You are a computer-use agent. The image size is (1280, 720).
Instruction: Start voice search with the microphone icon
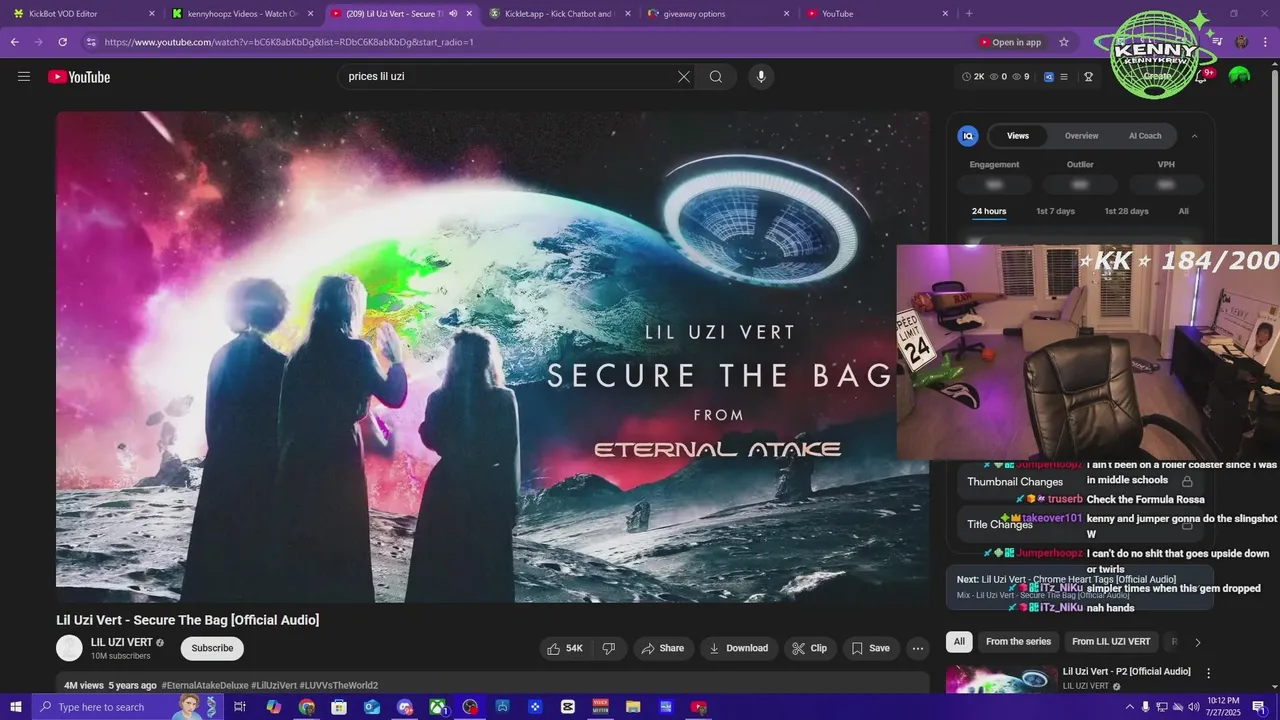[761, 77]
